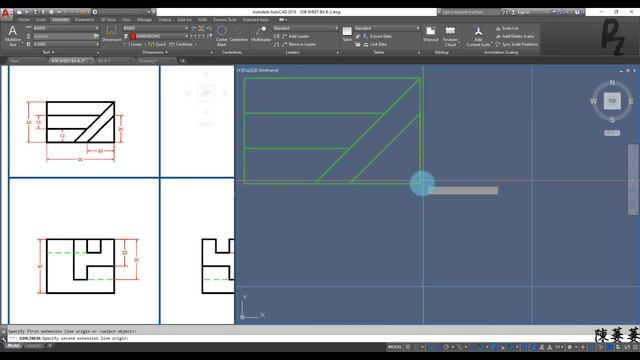The width and height of the screenshot is (640, 360).
Task: Click the viewport view label controls
Action: click(x=258, y=70)
